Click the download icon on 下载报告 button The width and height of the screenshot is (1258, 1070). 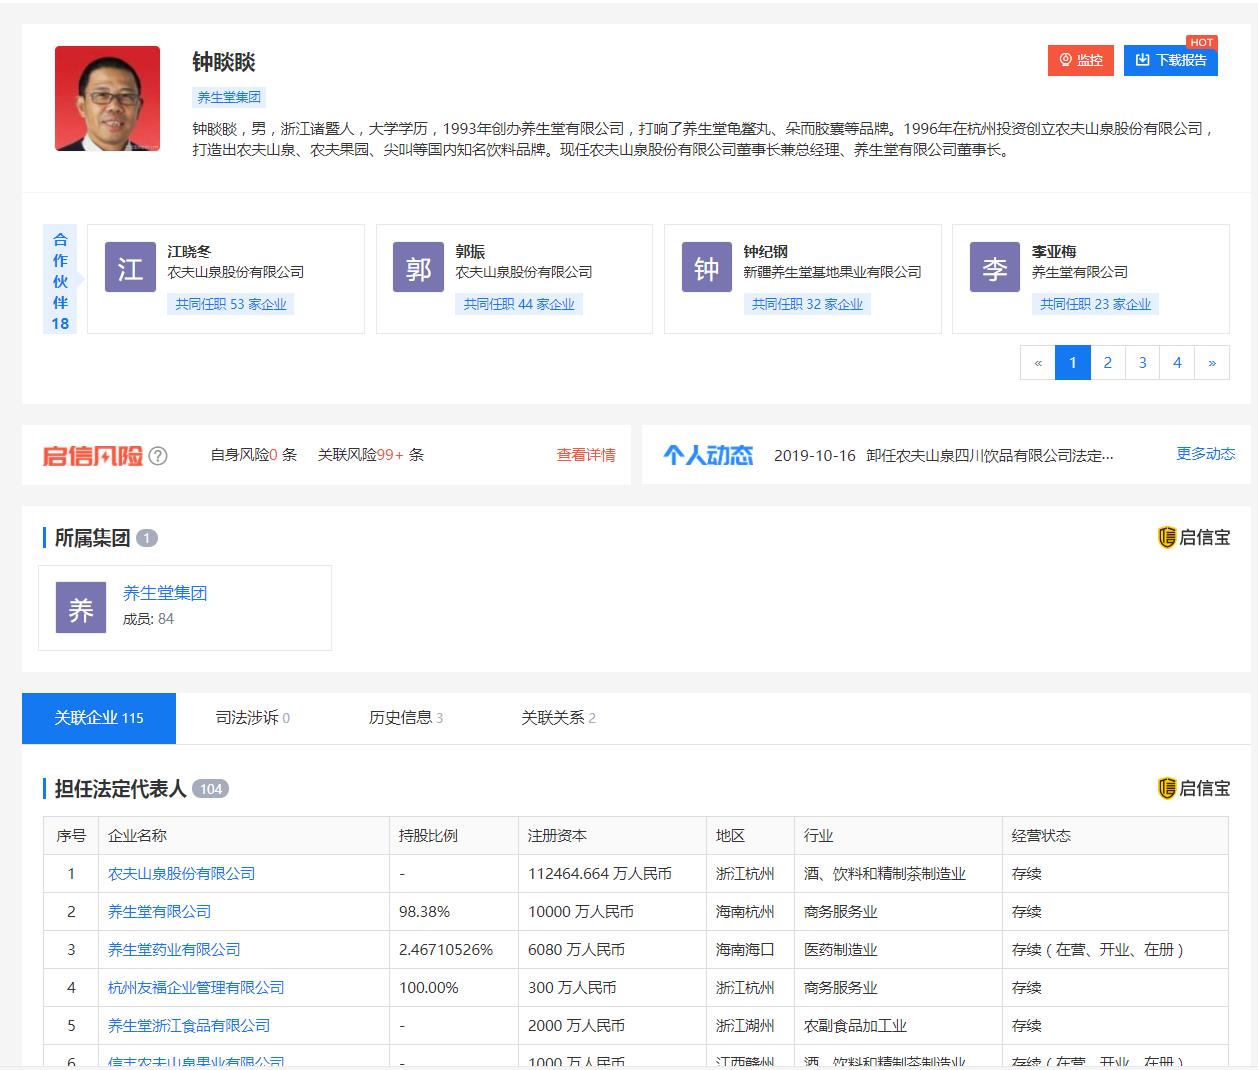[x=1143, y=60]
